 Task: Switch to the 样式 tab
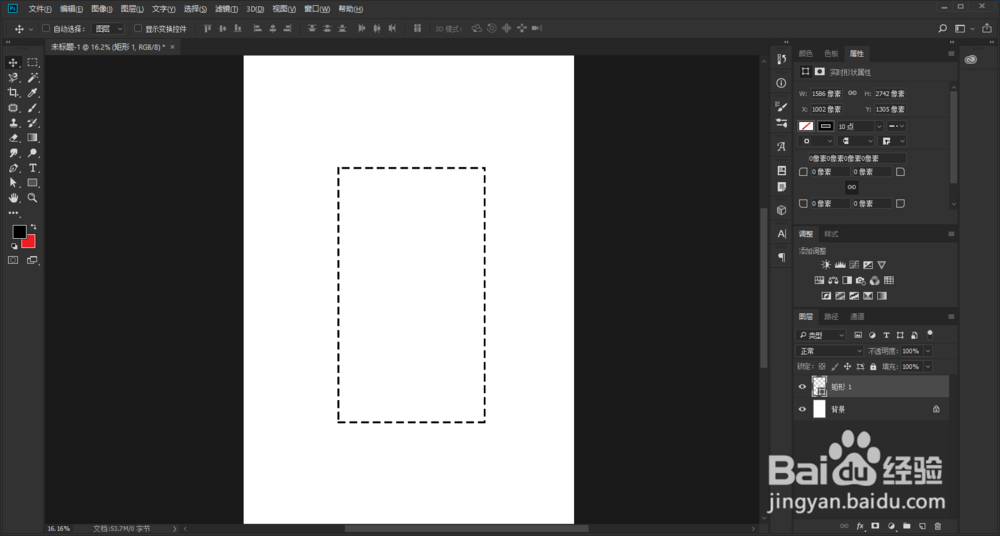[831, 234]
